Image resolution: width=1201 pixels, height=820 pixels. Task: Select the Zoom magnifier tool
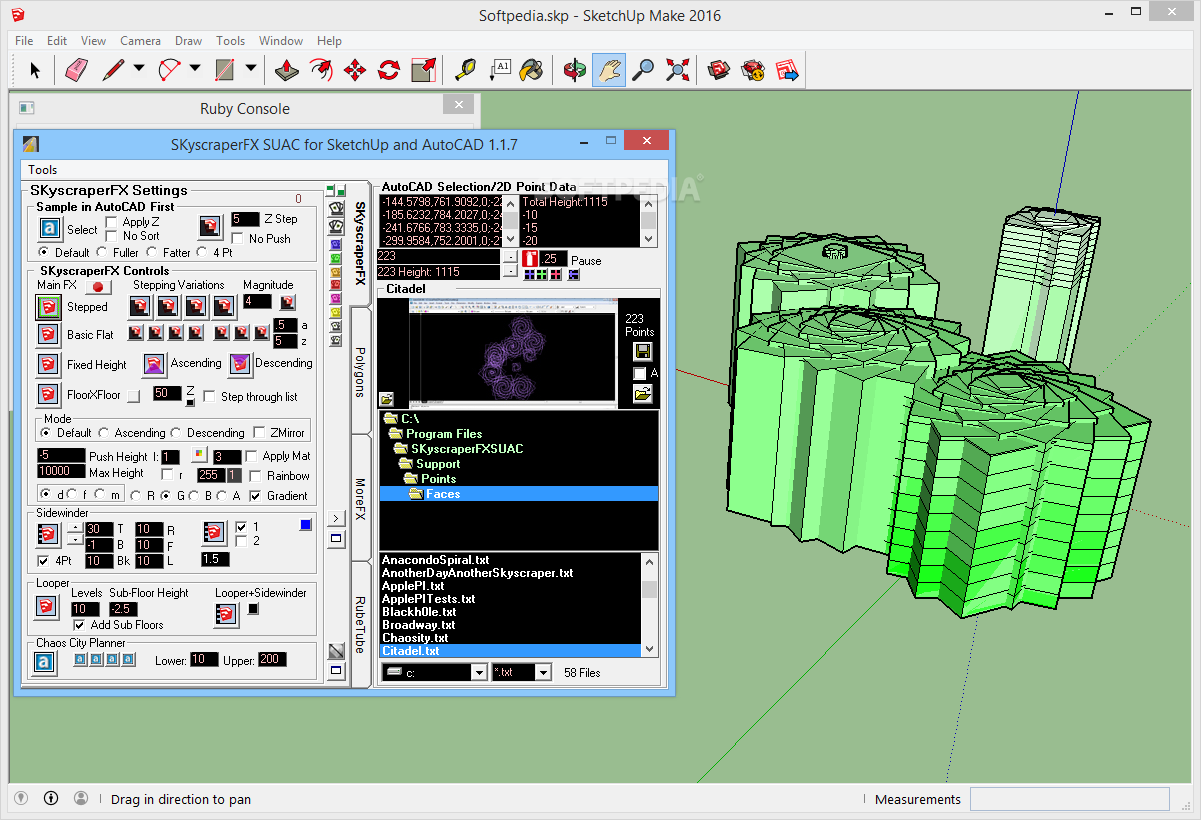pyautogui.click(x=643, y=70)
